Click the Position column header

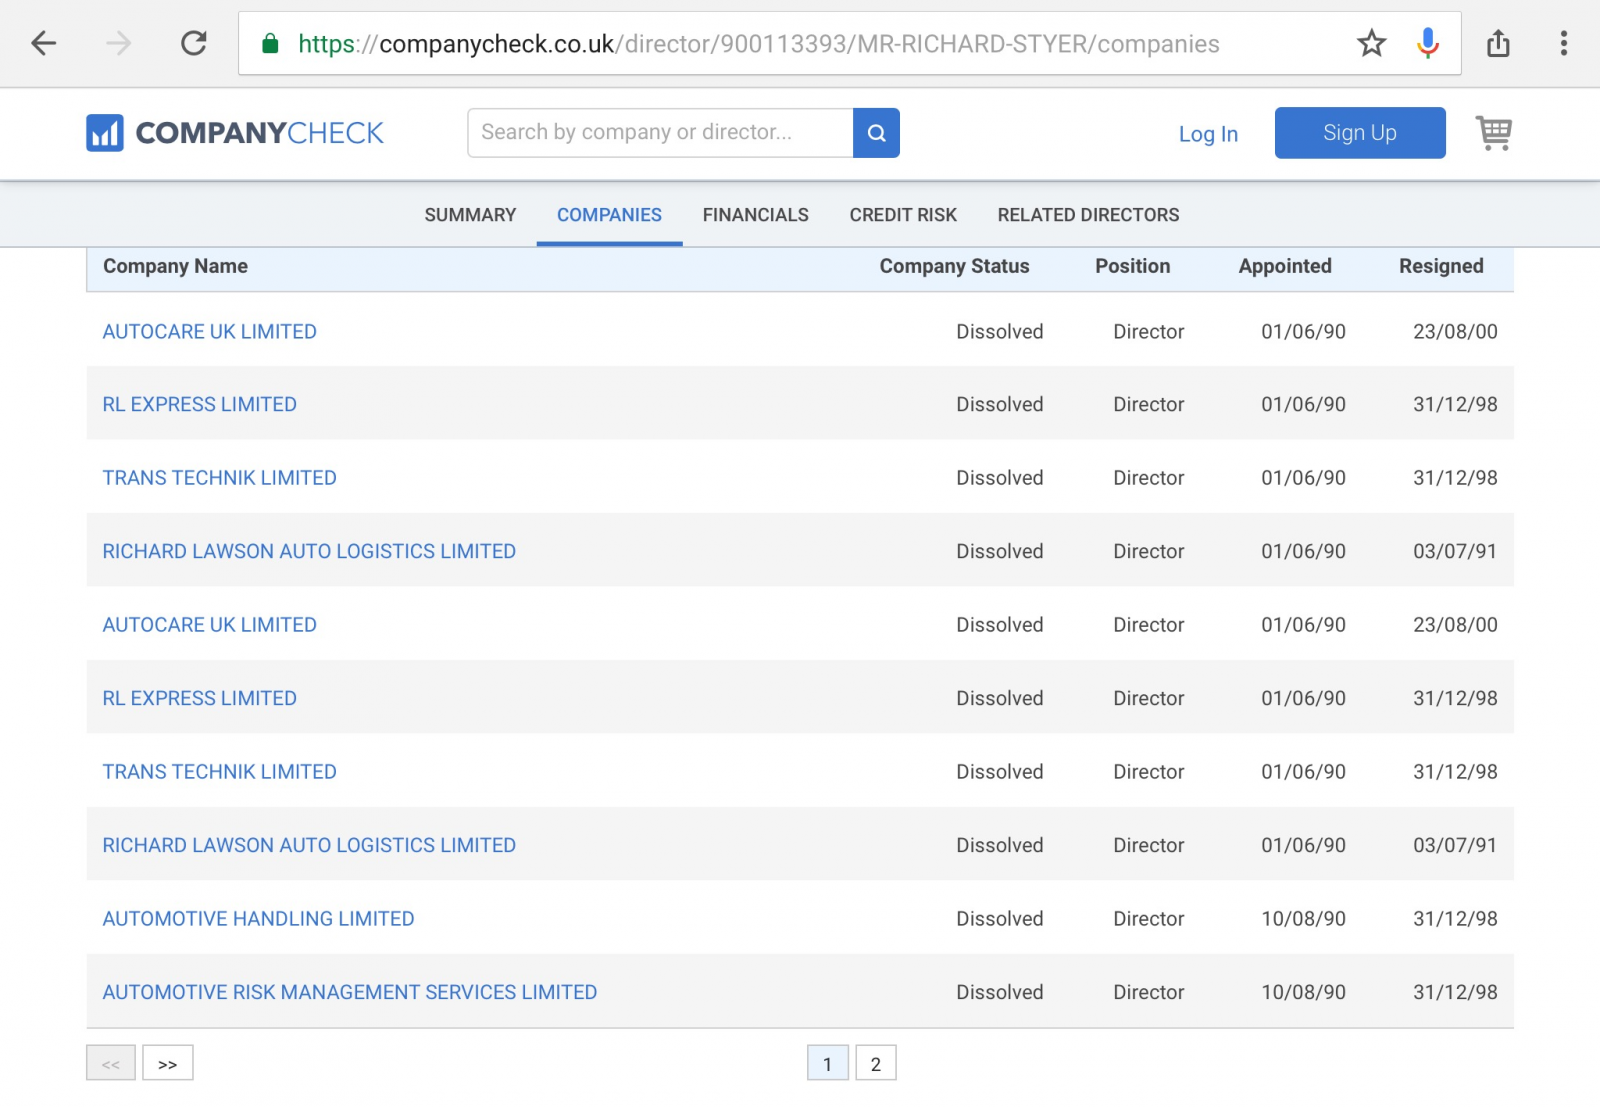coord(1132,266)
